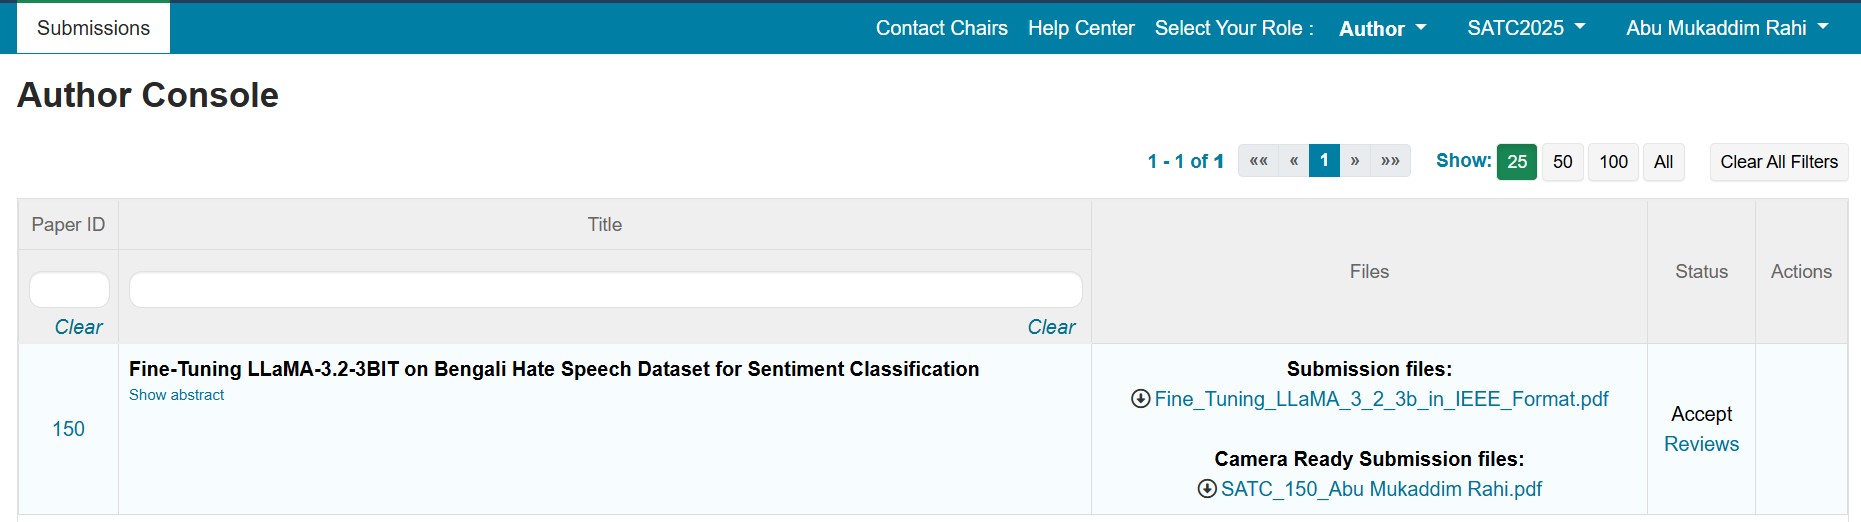Open Abu Mukaddim Rahi user menu
The width and height of the screenshot is (1861, 522).
1727,28
